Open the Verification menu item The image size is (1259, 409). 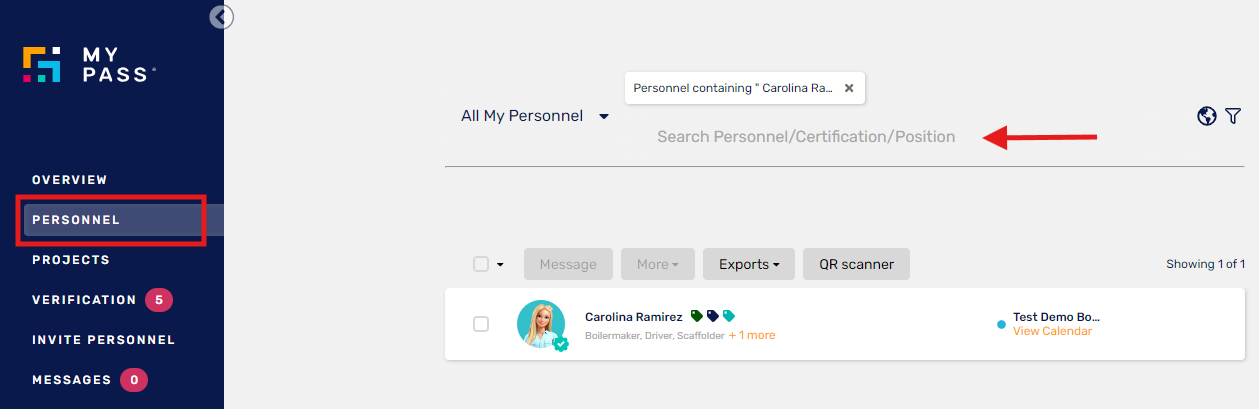click(x=84, y=300)
